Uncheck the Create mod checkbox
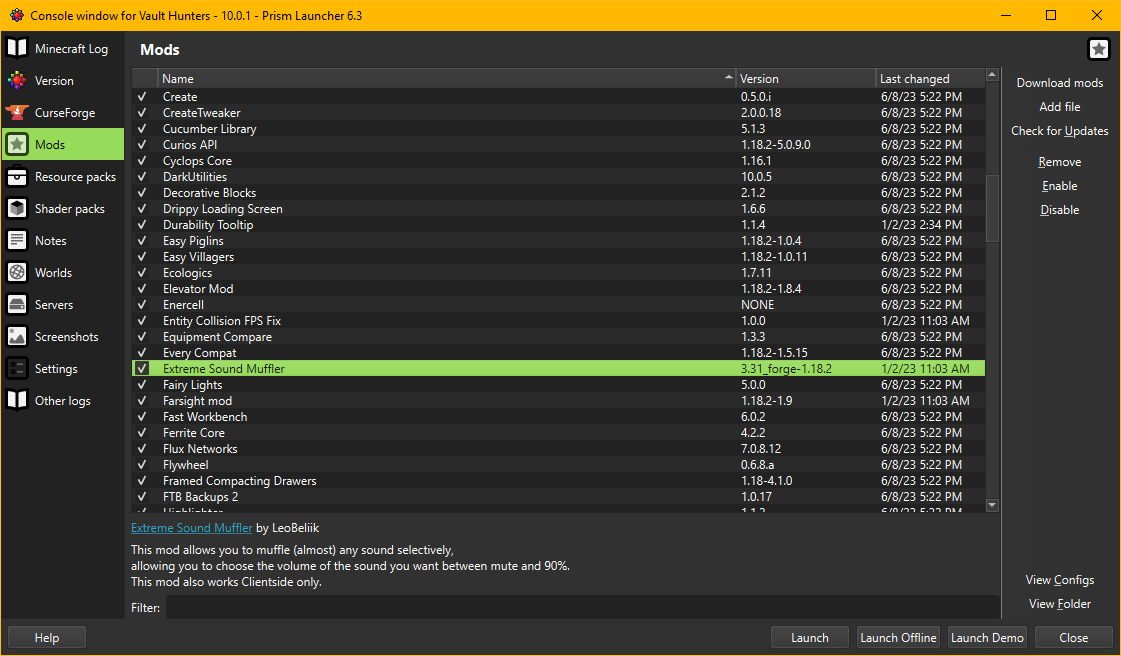Viewport: 1121px width, 656px height. click(x=141, y=96)
